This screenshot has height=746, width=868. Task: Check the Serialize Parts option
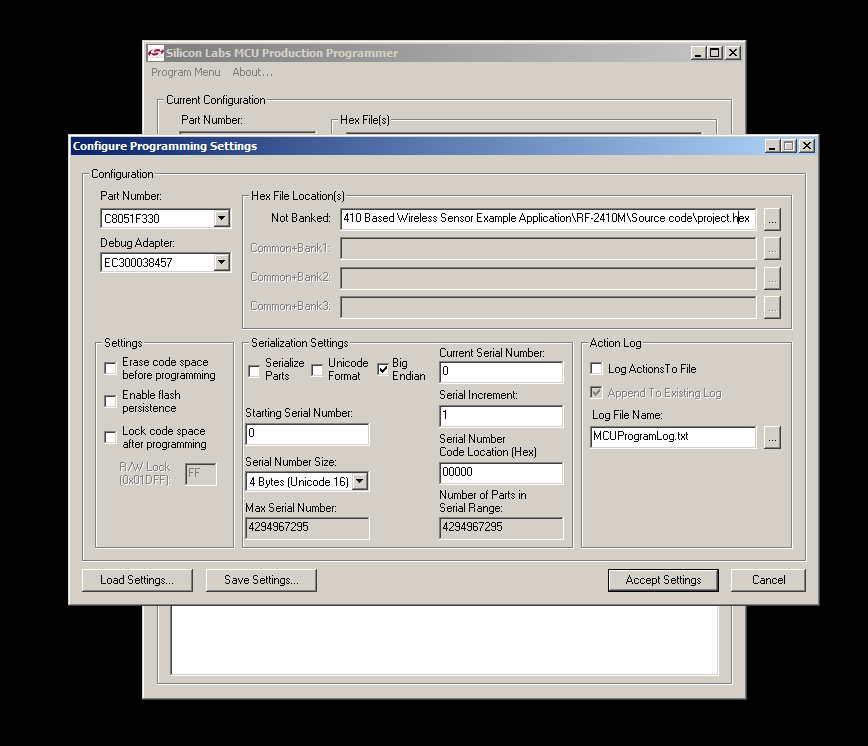pos(254,369)
